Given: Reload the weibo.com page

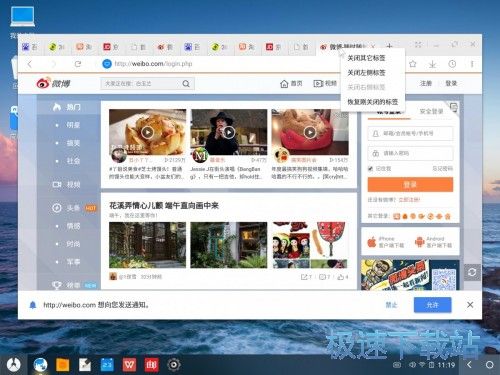Looking at the screenshot, I should click(78, 64).
